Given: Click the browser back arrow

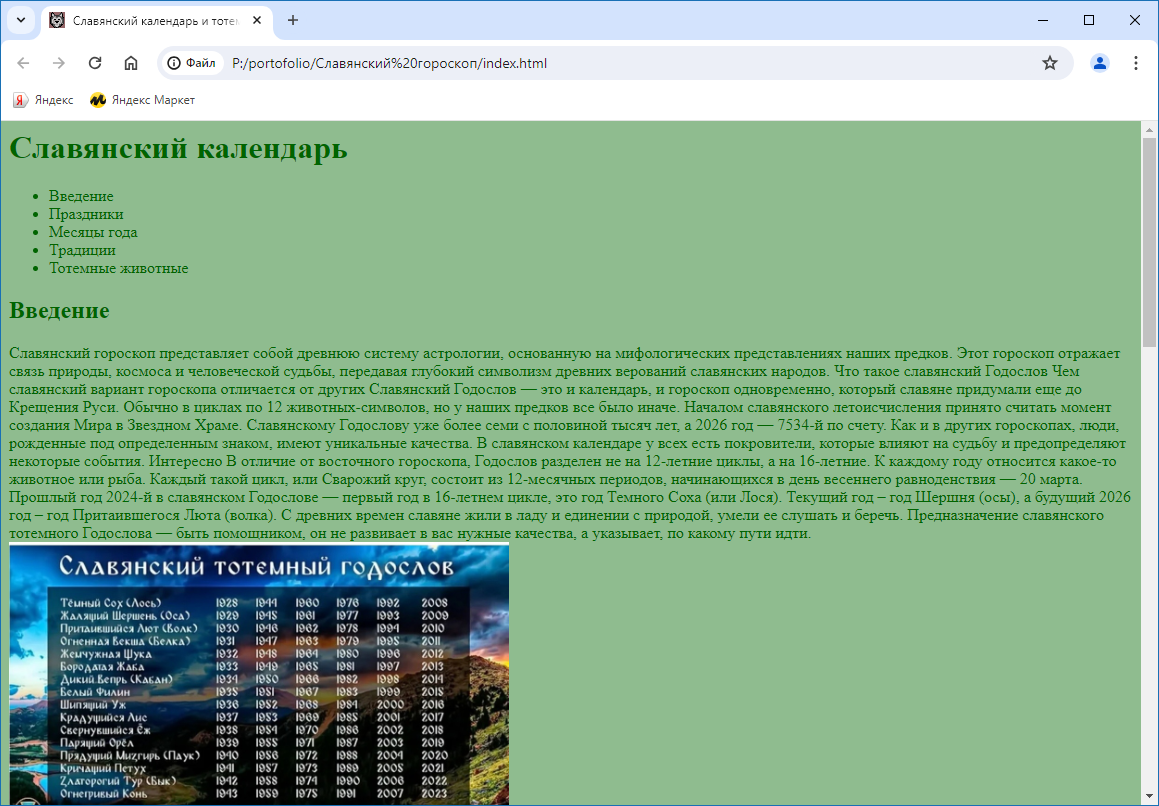Looking at the screenshot, I should 23,63.
